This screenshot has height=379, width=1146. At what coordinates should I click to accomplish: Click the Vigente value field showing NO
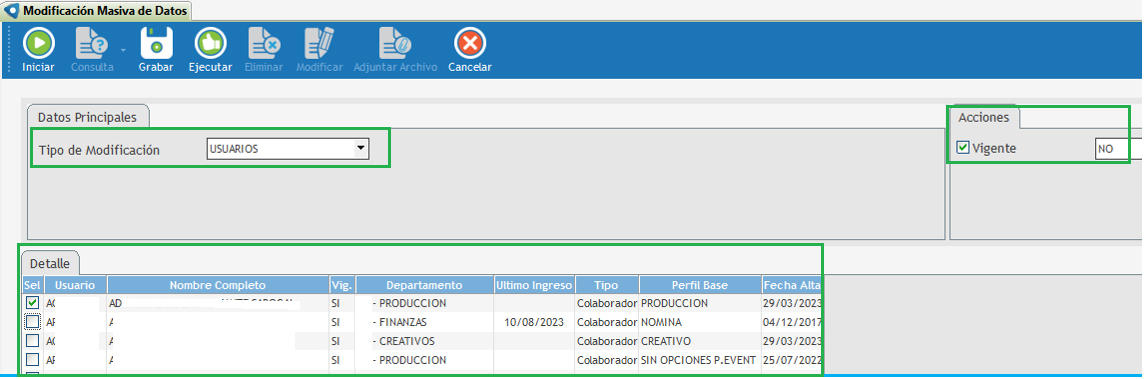pos(1118,148)
